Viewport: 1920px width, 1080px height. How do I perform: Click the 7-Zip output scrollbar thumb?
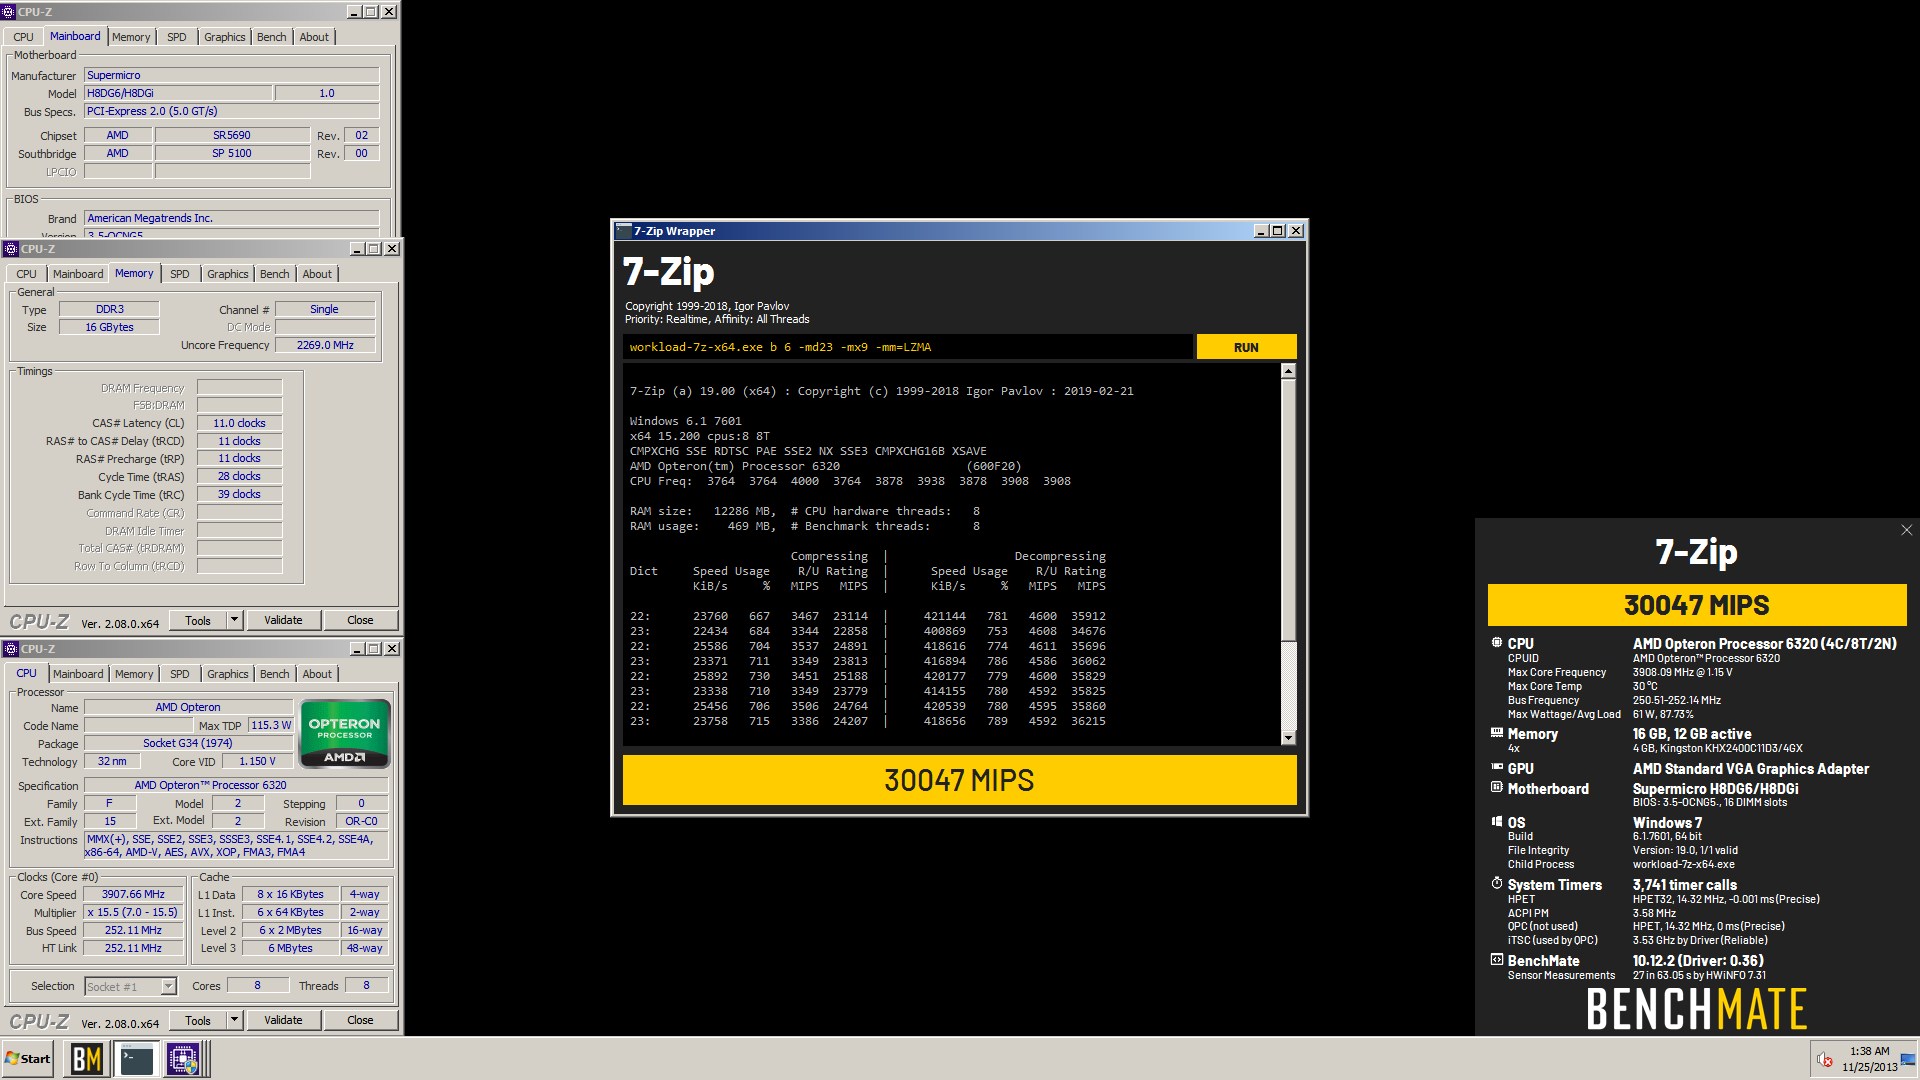pos(1288,510)
